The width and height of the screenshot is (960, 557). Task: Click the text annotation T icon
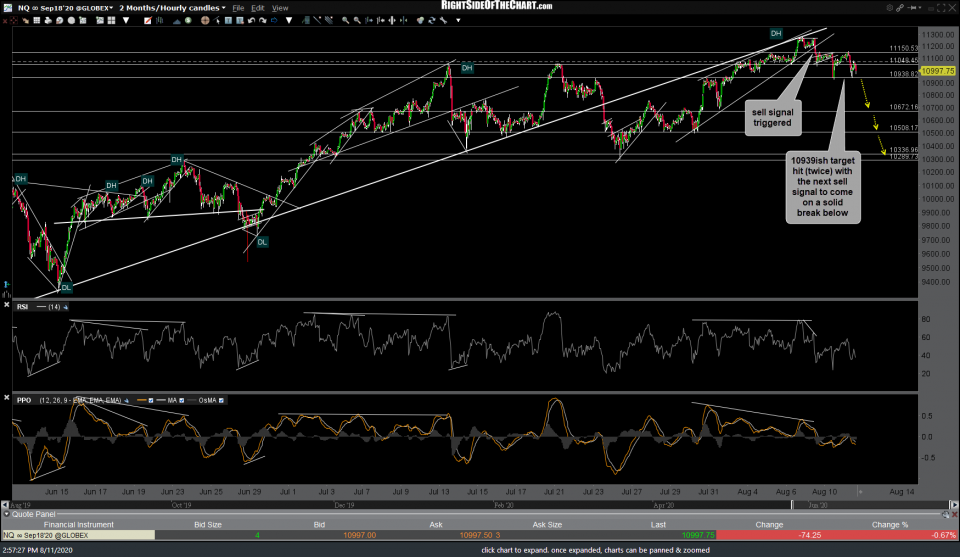pos(228,20)
